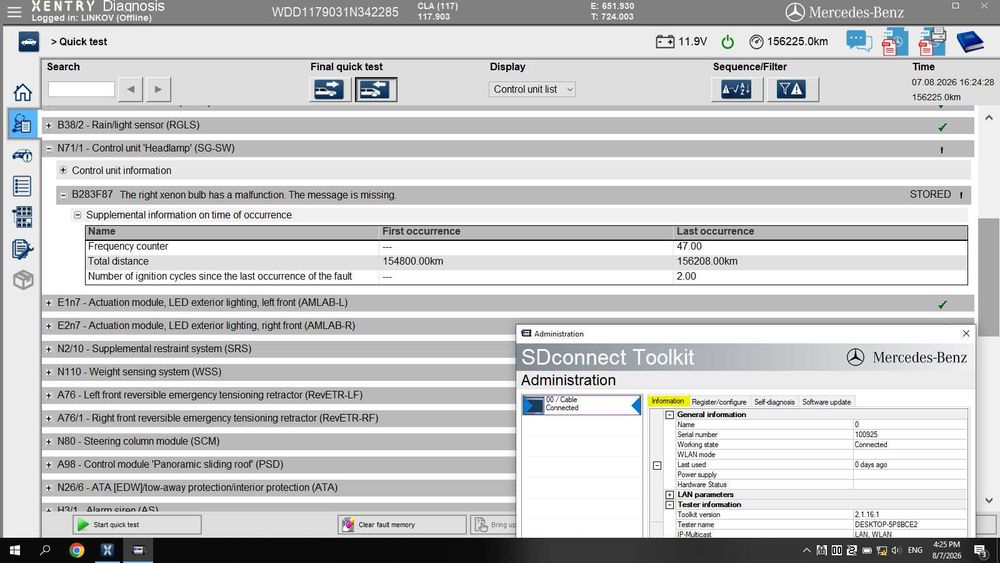Image resolution: width=1000 pixels, height=563 pixels.
Task: Expand Control unit information node
Action: point(63,170)
